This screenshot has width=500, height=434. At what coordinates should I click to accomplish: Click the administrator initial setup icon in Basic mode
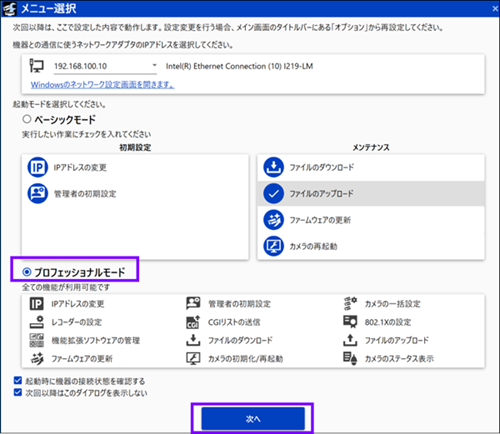pyautogui.click(x=38, y=194)
